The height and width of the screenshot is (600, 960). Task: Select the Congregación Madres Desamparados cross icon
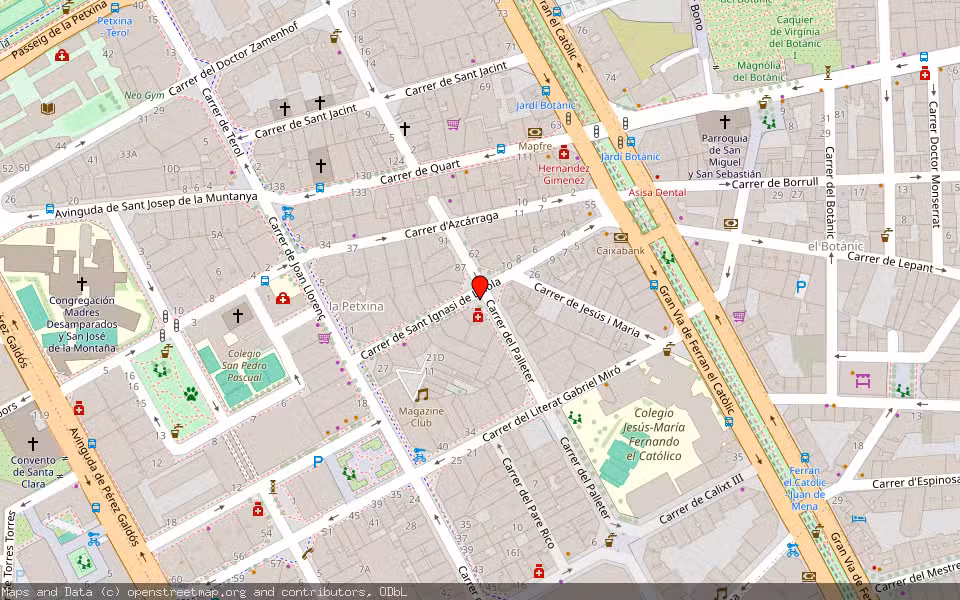pos(81,283)
